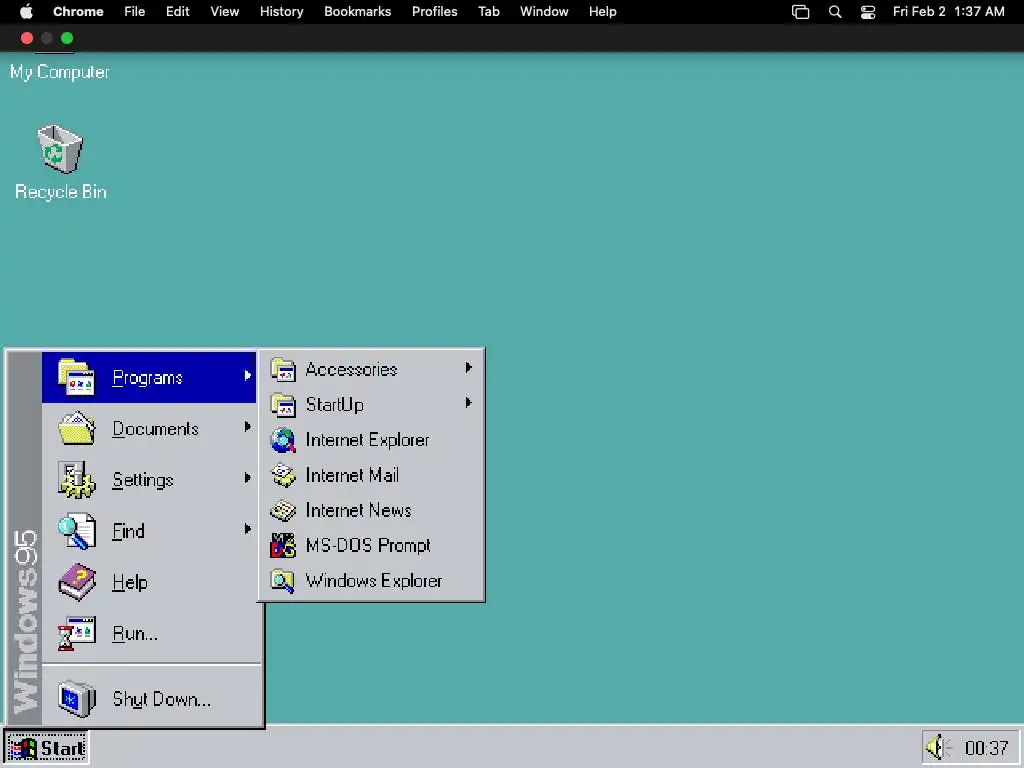Launch Internet Explorer text entry
The width and height of the screenshot is (1024, 768).
pyautogui.click(x=367, y=440)
